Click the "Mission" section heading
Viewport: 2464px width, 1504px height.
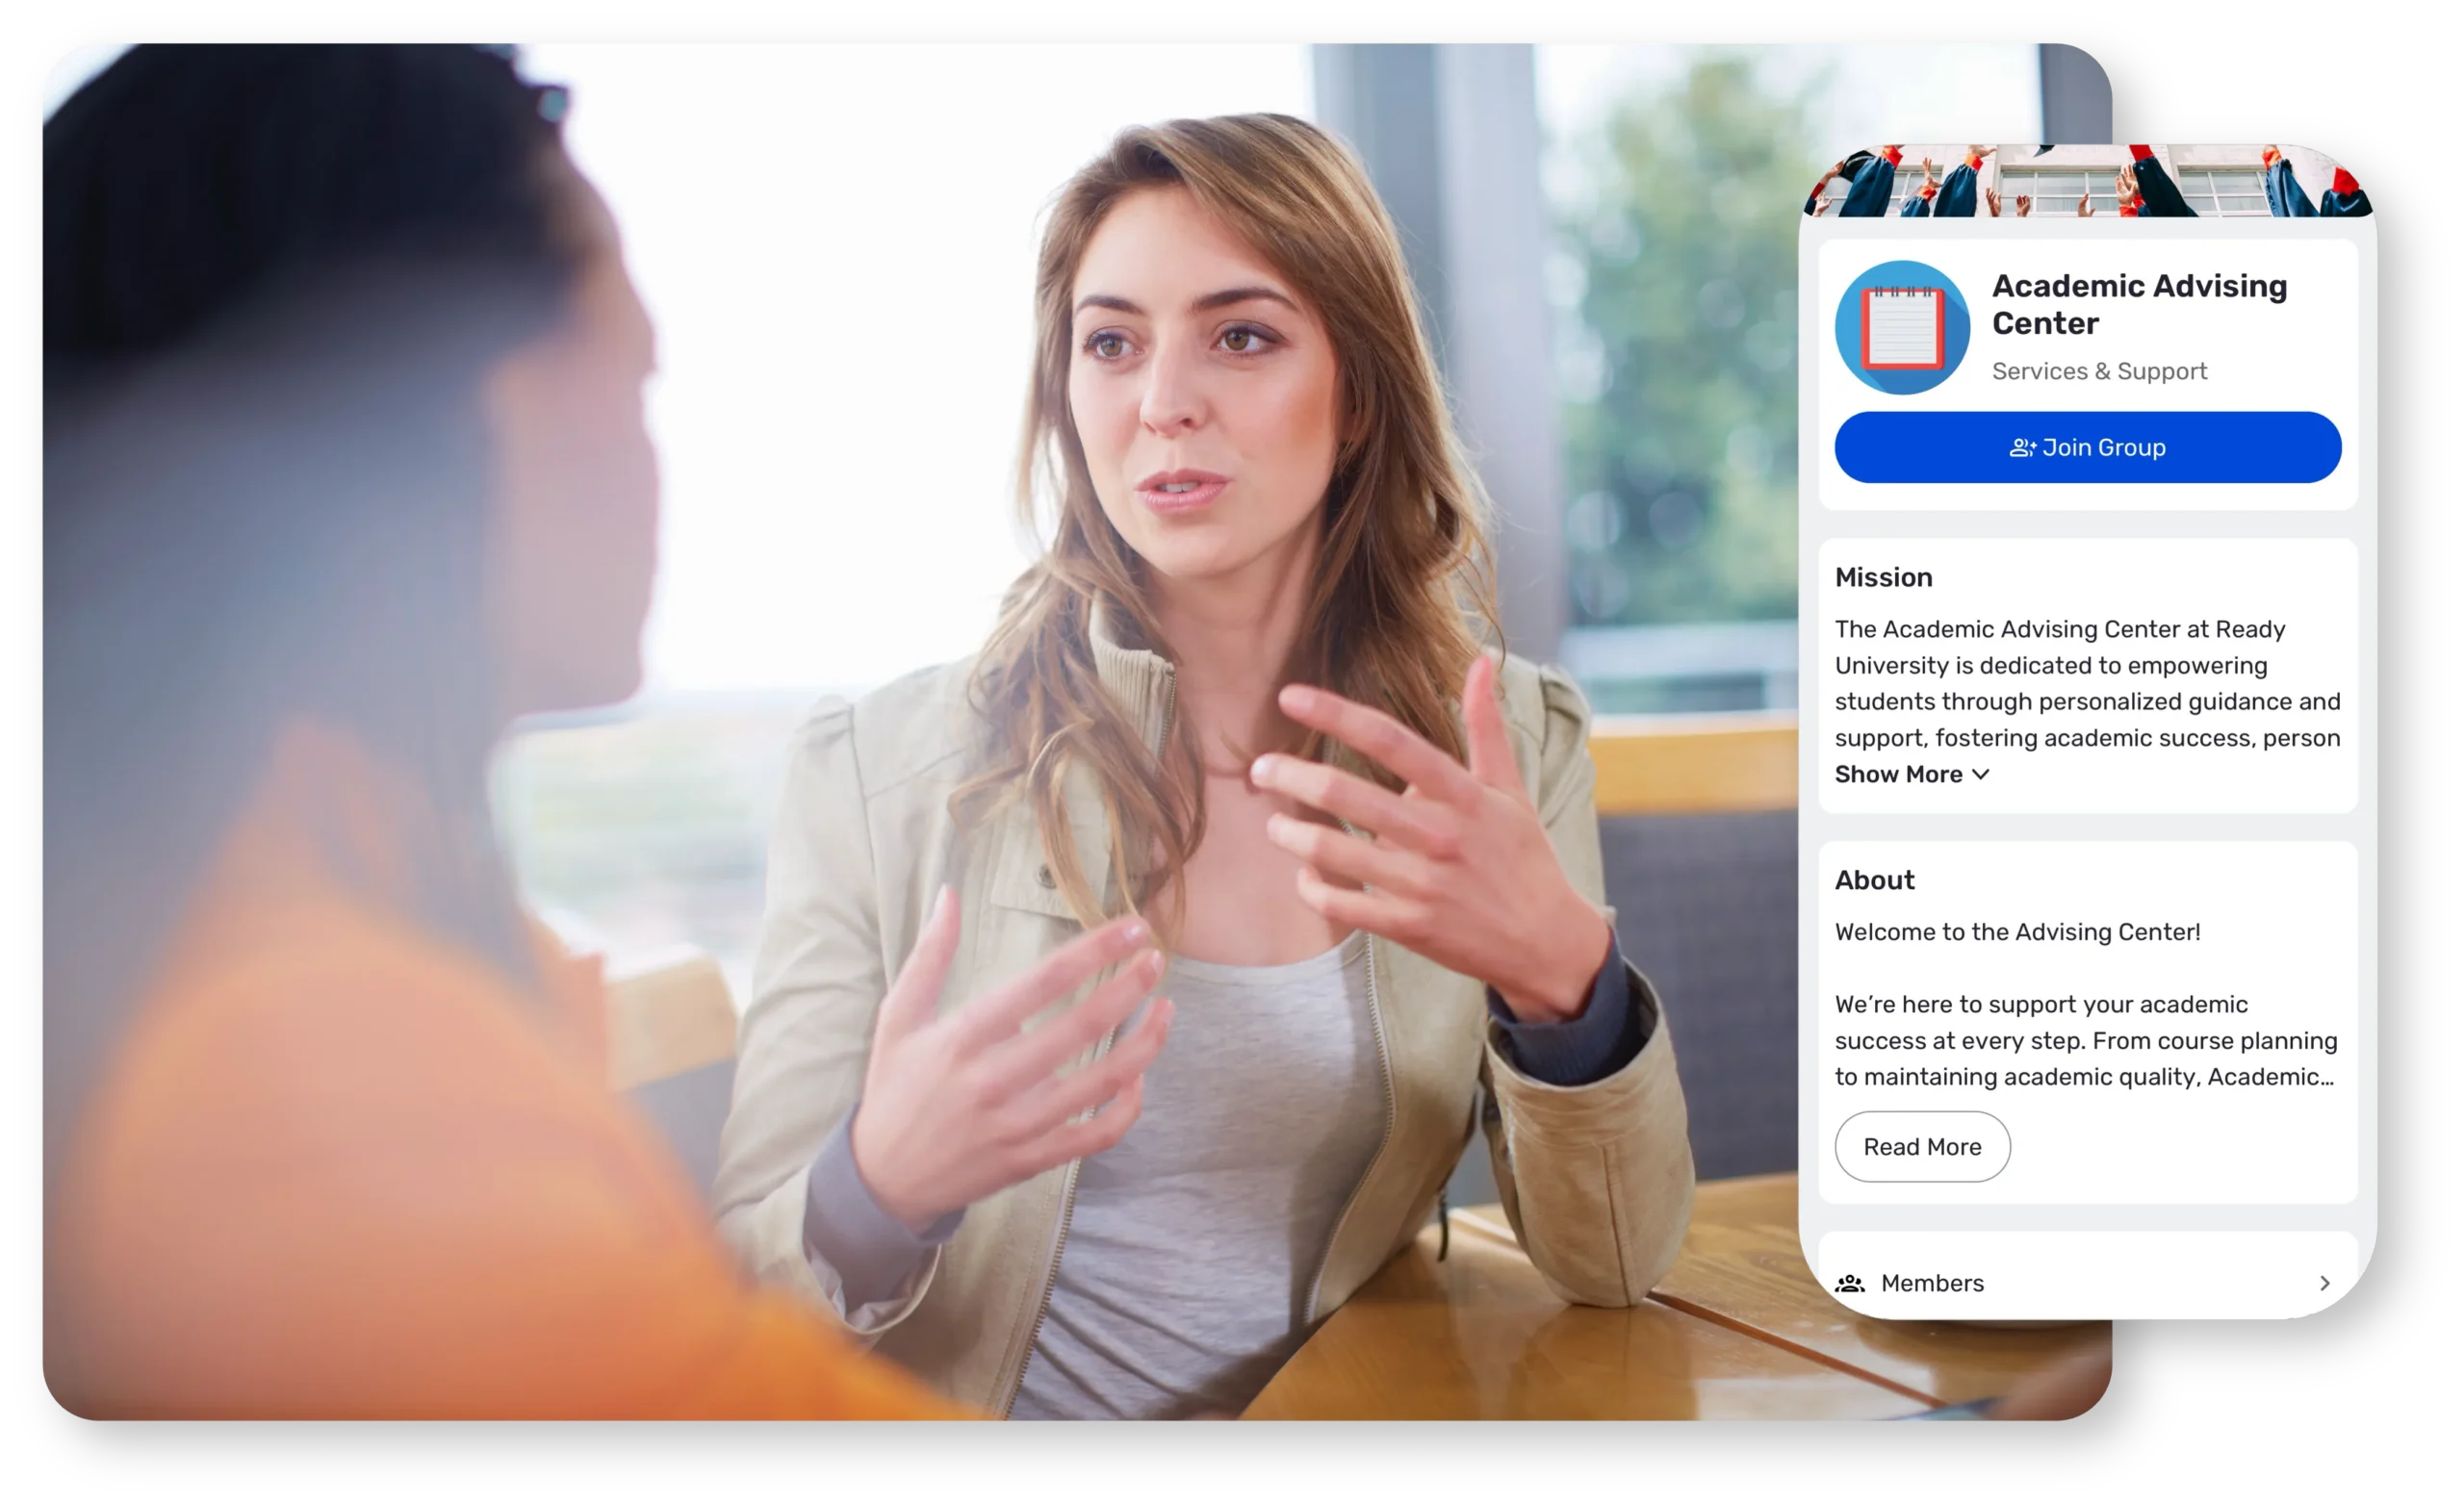tap(1883, 577)
